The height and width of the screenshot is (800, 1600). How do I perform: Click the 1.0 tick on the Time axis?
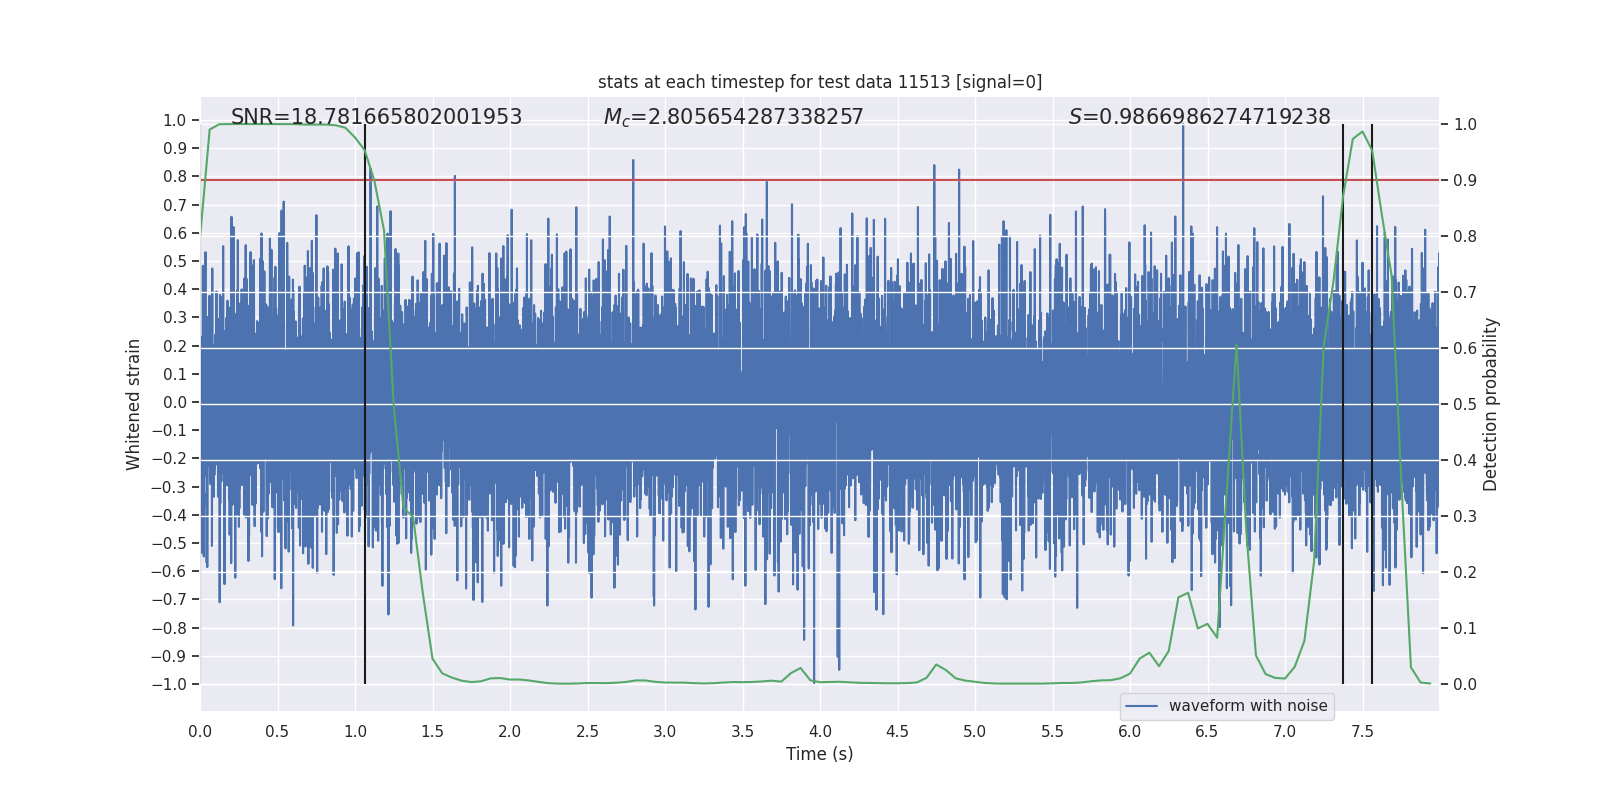[355, 731]
